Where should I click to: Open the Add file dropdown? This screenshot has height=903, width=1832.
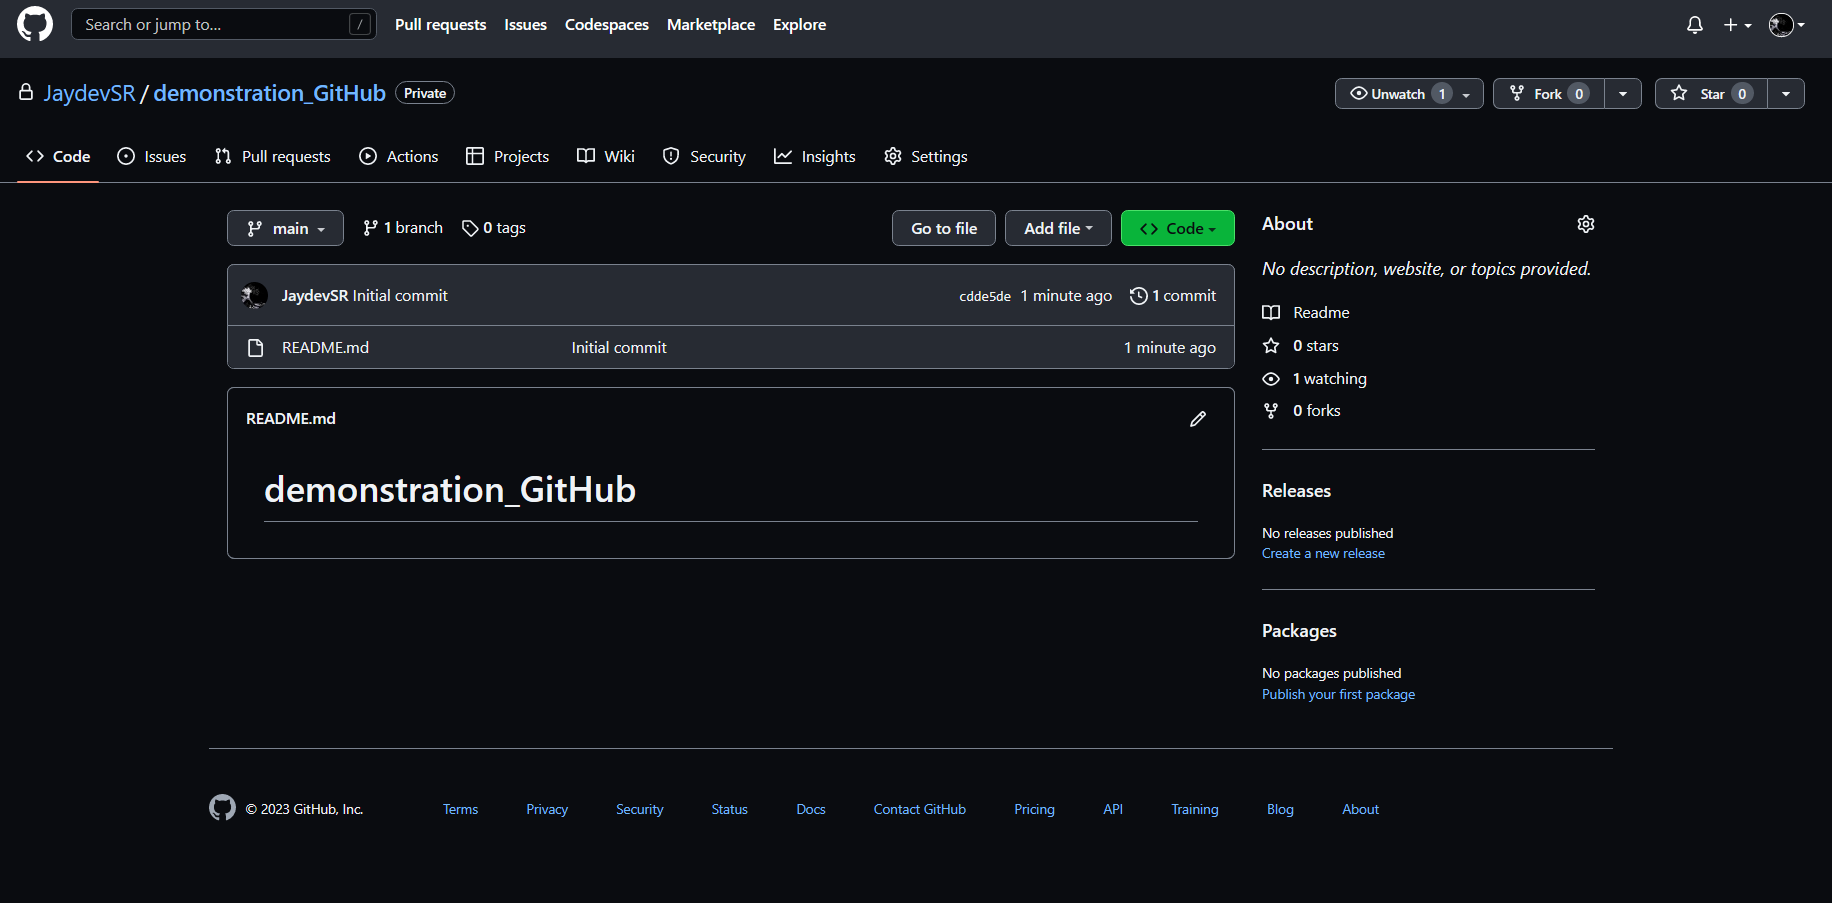pos(1058,228)
